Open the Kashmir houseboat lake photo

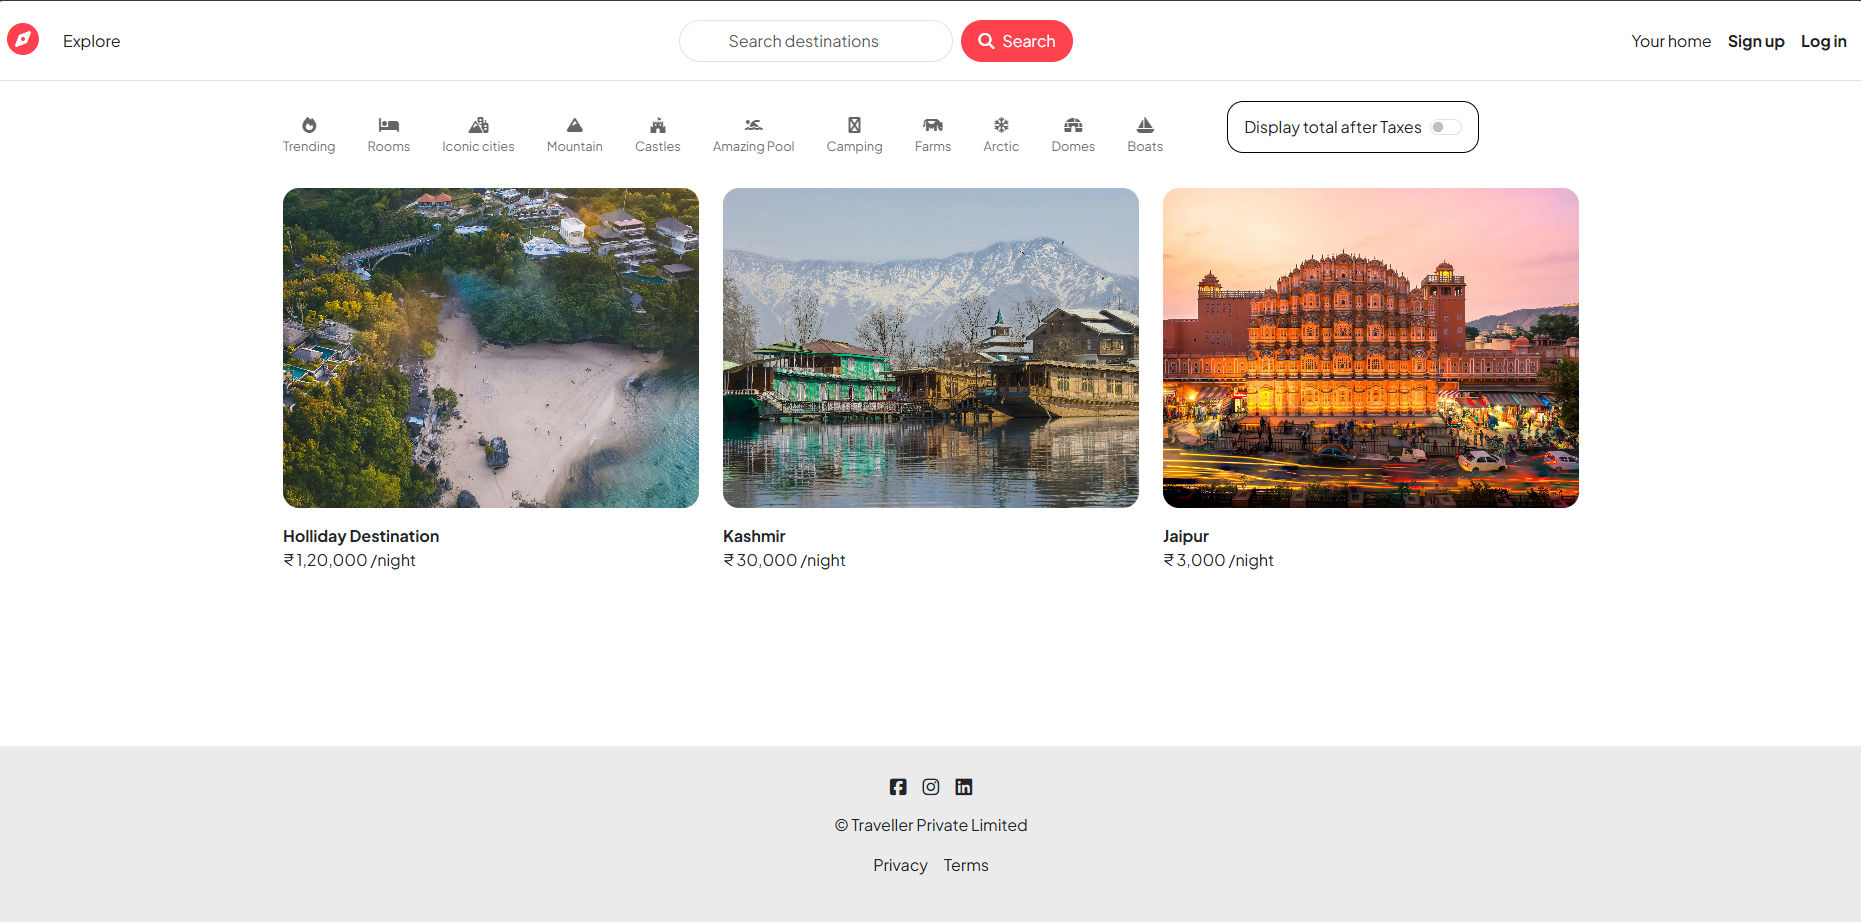coord(931,348)
